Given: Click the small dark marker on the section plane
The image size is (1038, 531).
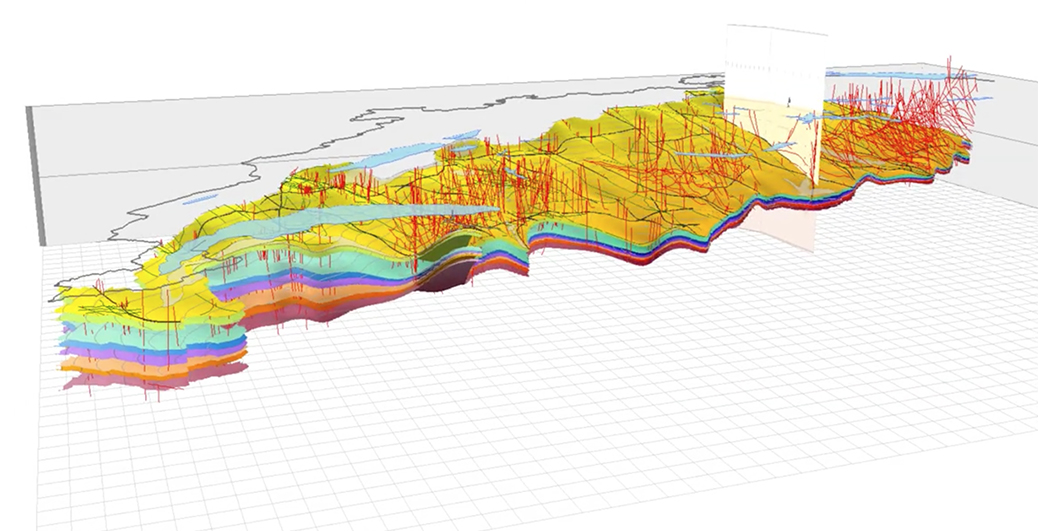Looking at the screenshot, I should [789, 101].
